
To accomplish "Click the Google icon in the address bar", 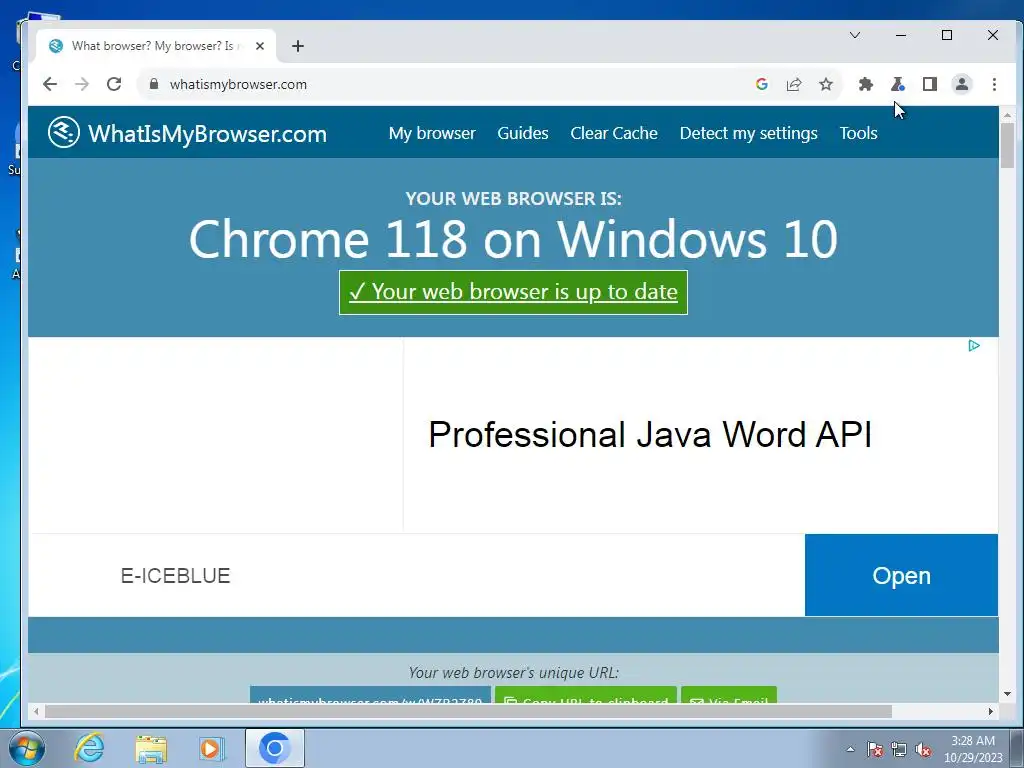I will (761, 84).
